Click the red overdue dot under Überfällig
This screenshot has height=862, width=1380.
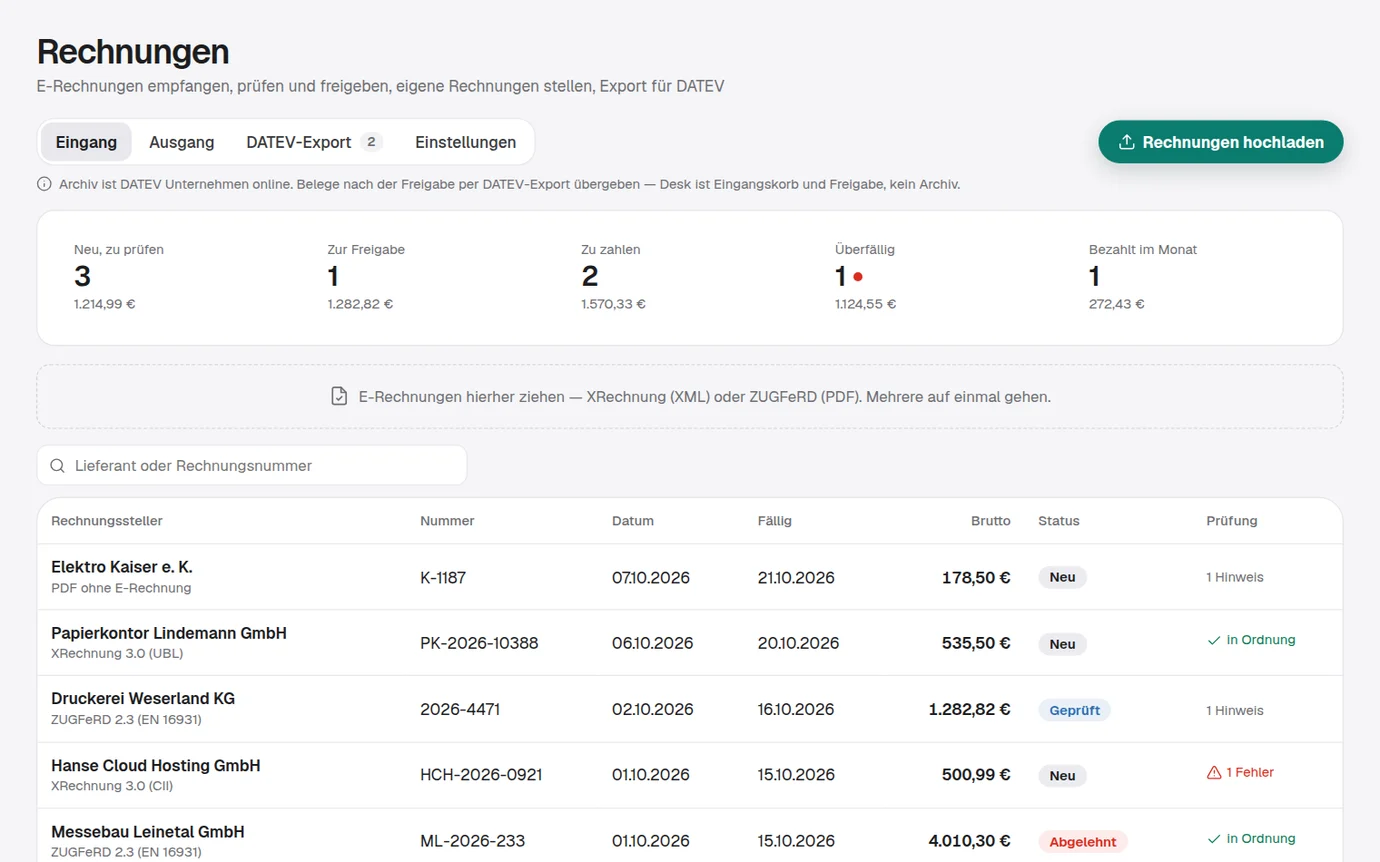coord(858,277)
